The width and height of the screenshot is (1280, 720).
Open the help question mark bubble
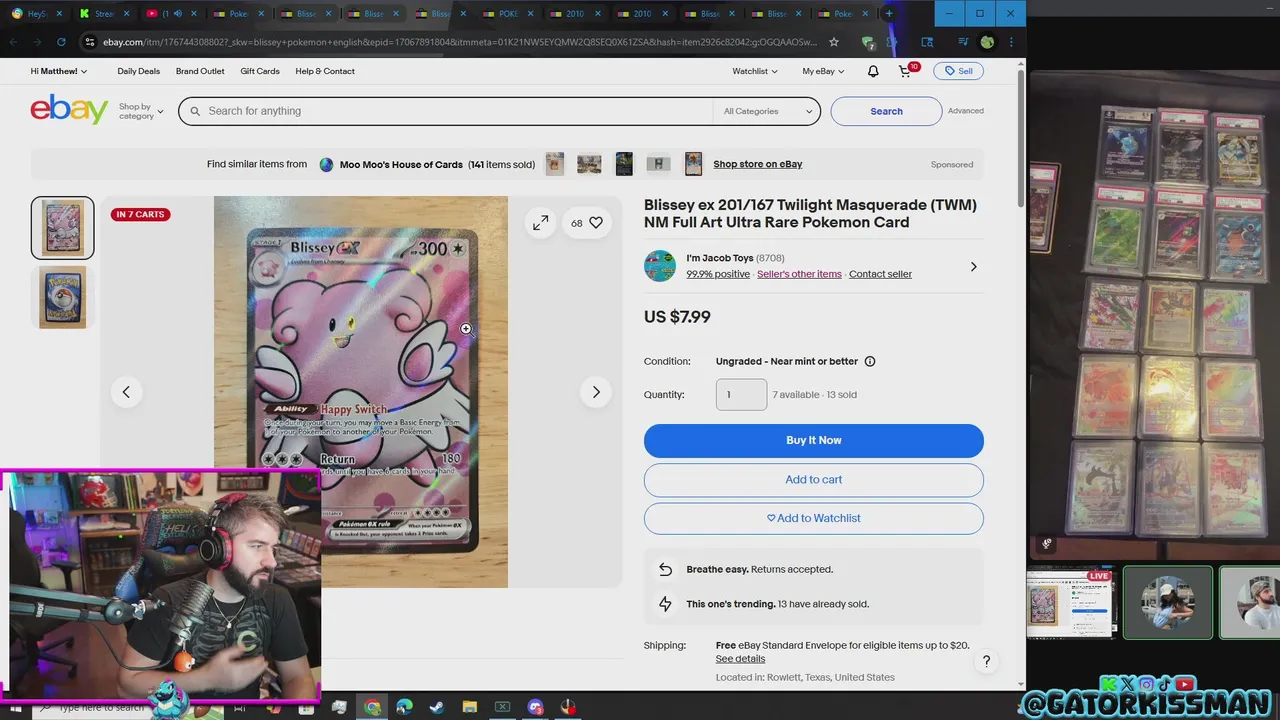point(986,661)
